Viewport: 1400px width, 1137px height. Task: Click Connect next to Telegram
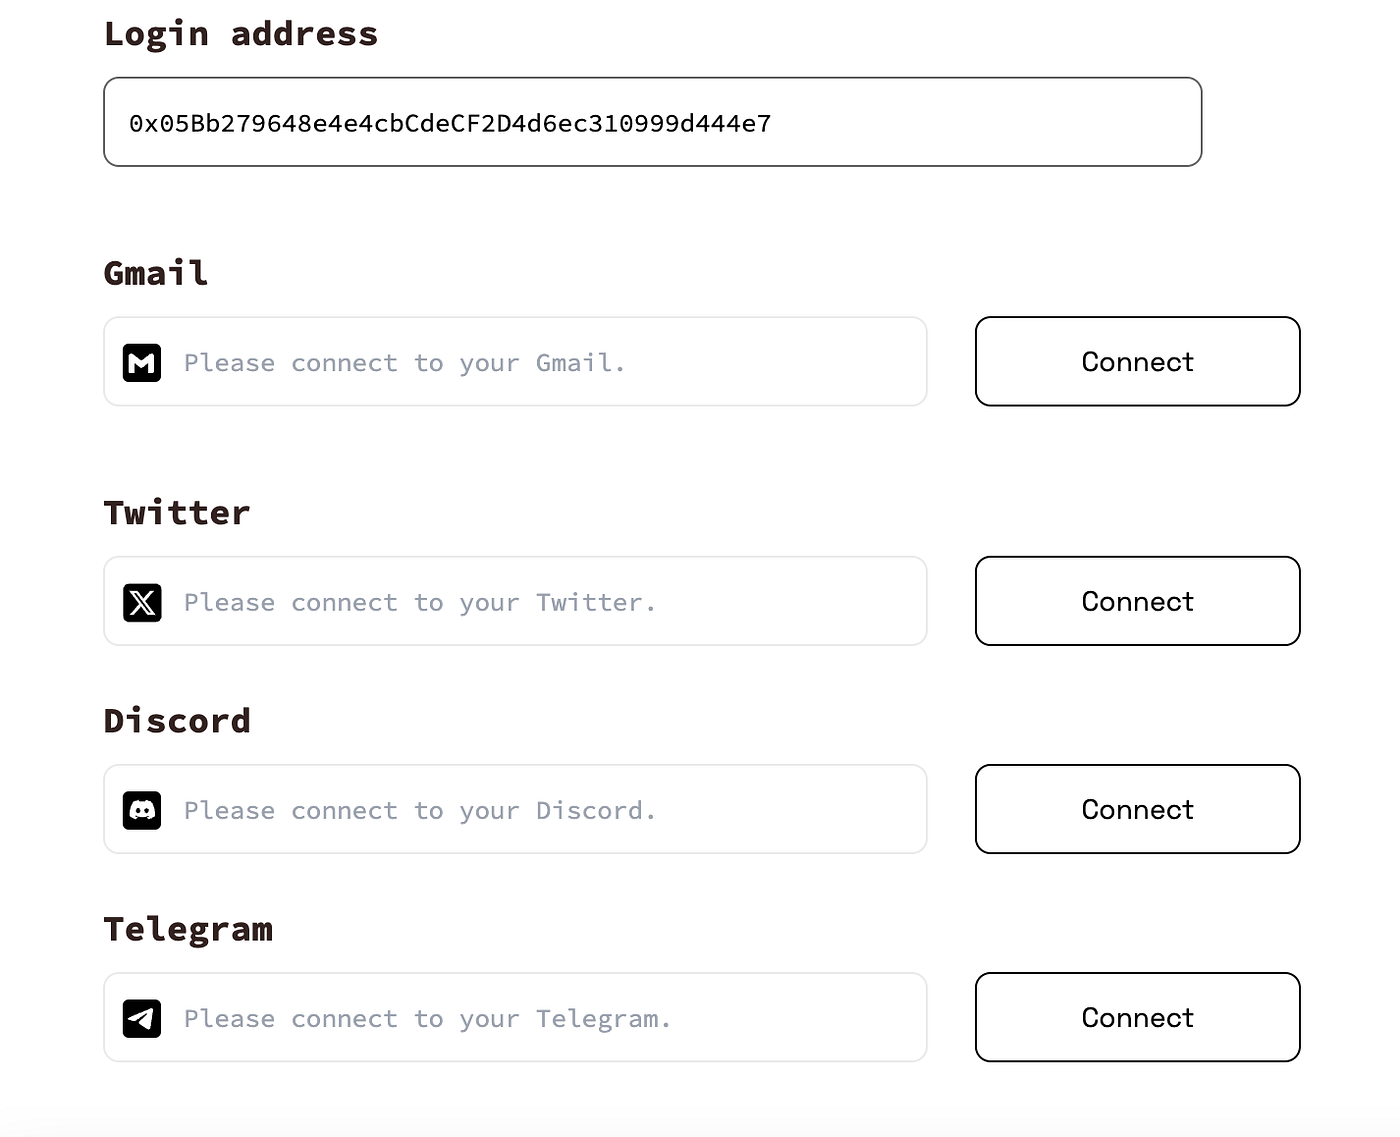pos(1136,1017)
